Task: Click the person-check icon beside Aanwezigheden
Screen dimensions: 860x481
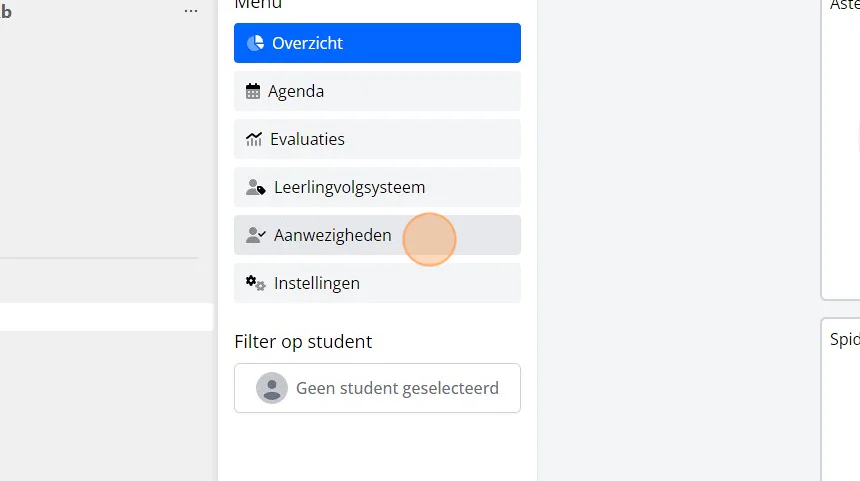Action: pyautogui.click(x=256, y=235)
